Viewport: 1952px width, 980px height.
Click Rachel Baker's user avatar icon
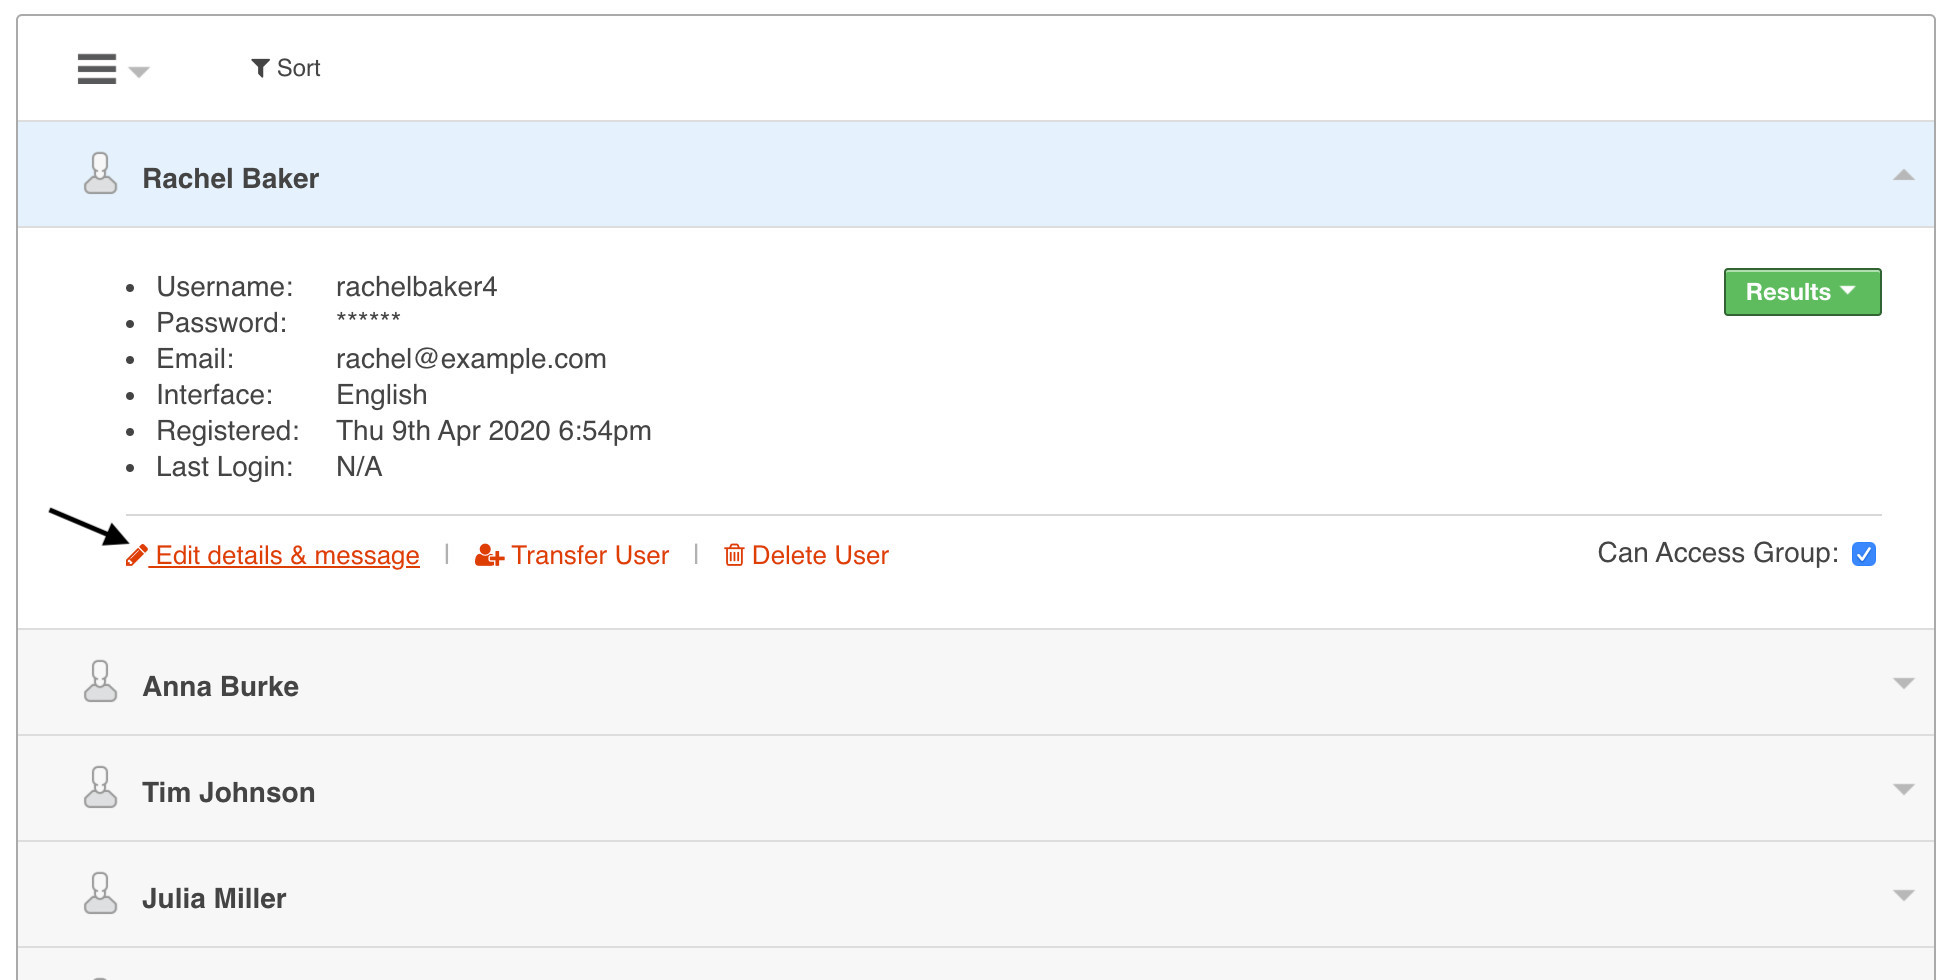pos(100,174)
